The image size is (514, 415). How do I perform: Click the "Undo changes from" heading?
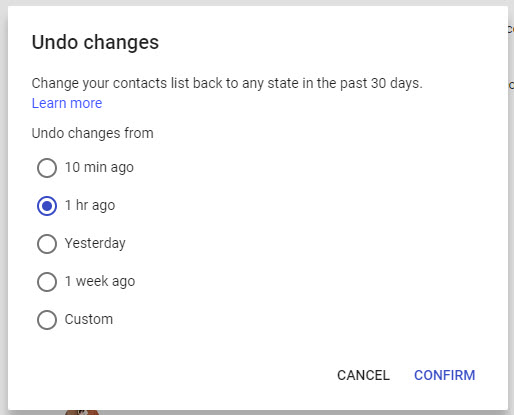92,133
